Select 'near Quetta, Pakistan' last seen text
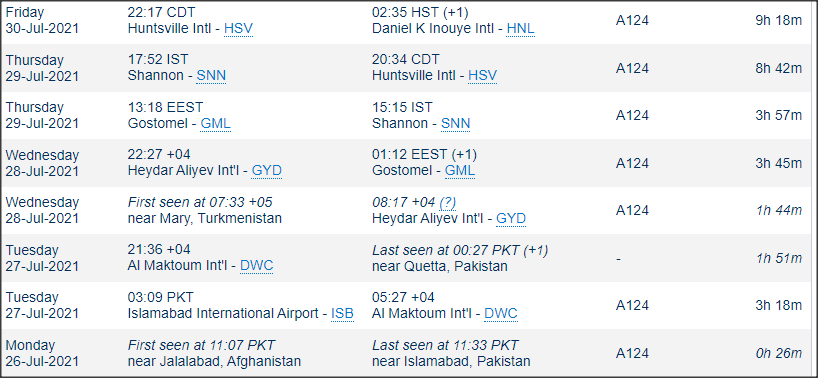Viewport: 818px width, 378px height. tap(440, 266)
